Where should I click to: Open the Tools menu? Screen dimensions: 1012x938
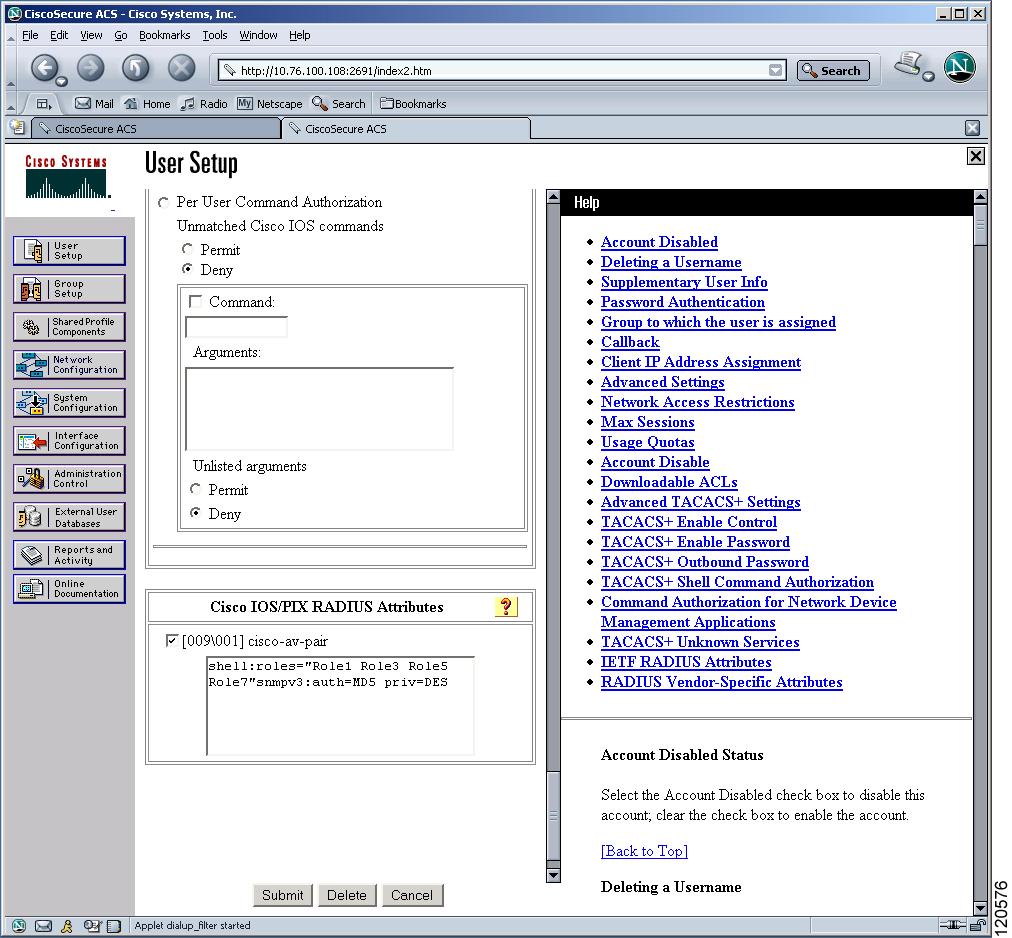[214, 35]
